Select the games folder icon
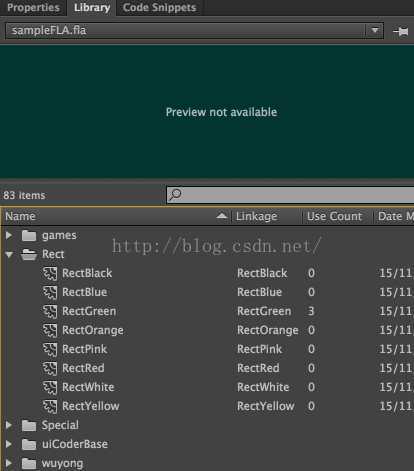The height and width of the screenshot is (471, 414). tap(29, 235)
